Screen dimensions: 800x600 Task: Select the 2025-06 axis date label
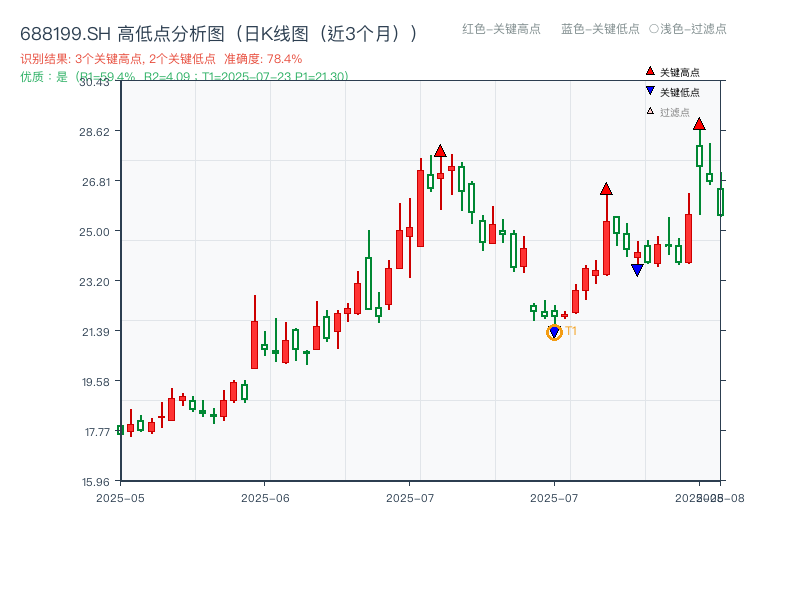click(x=265, y=495)
